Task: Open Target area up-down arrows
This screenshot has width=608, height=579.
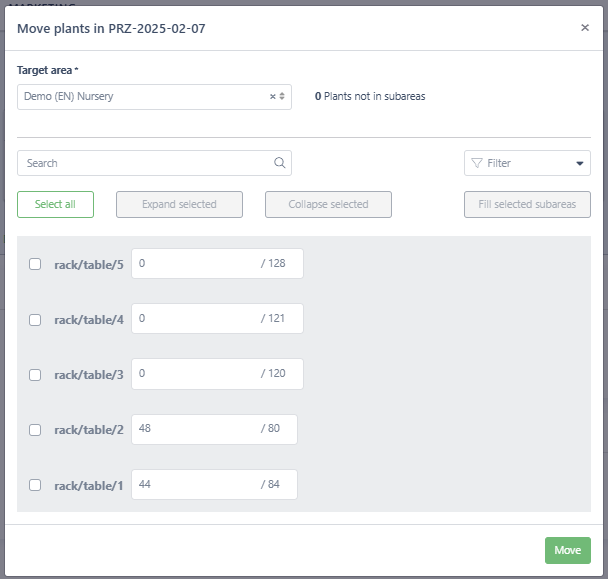Action: click(x=282, y=96)
